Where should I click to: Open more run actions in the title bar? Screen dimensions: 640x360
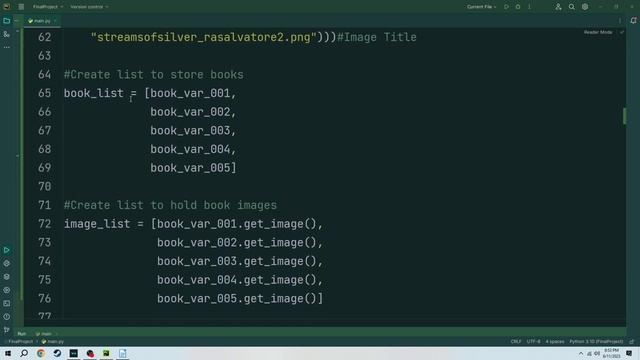click(529, 7)
